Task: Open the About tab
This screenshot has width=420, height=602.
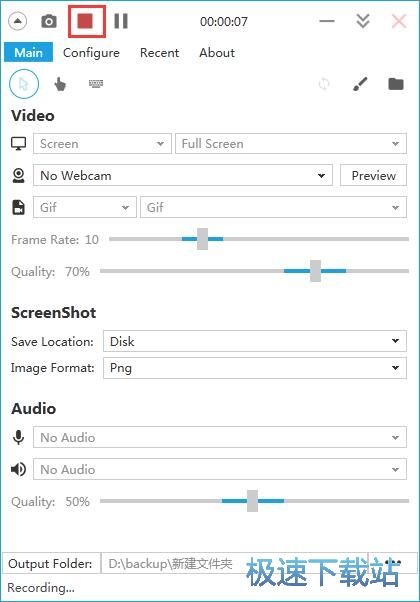Action: click(x=217, y=53)
